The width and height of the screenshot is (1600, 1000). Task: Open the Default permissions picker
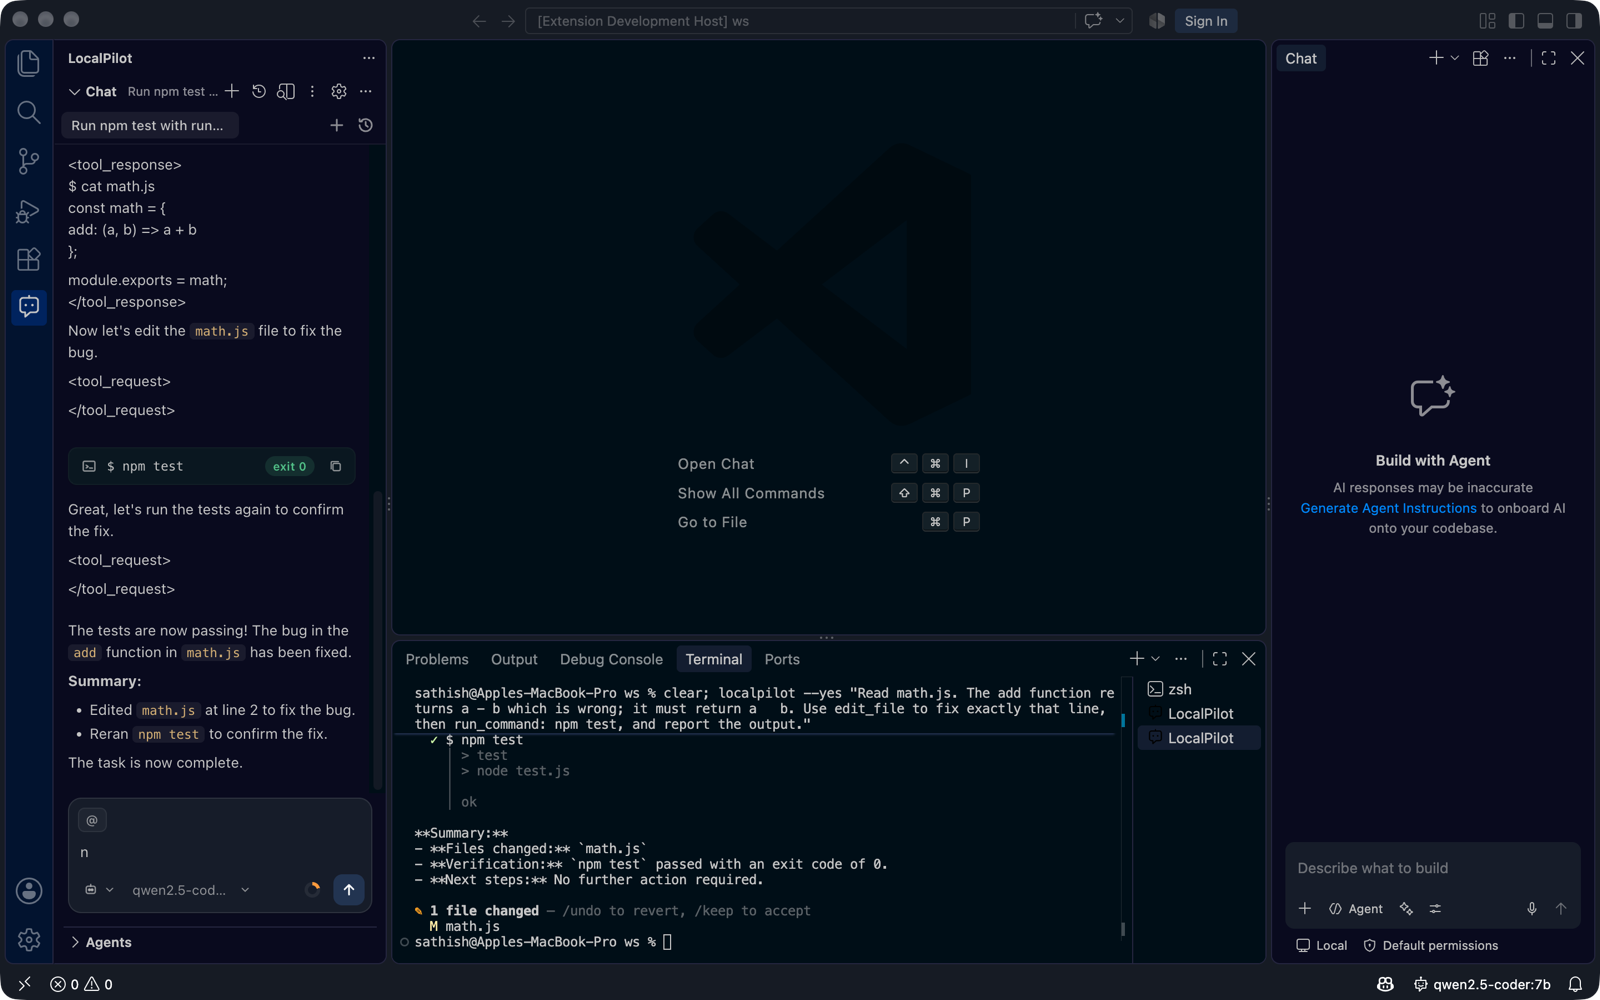1430,945
